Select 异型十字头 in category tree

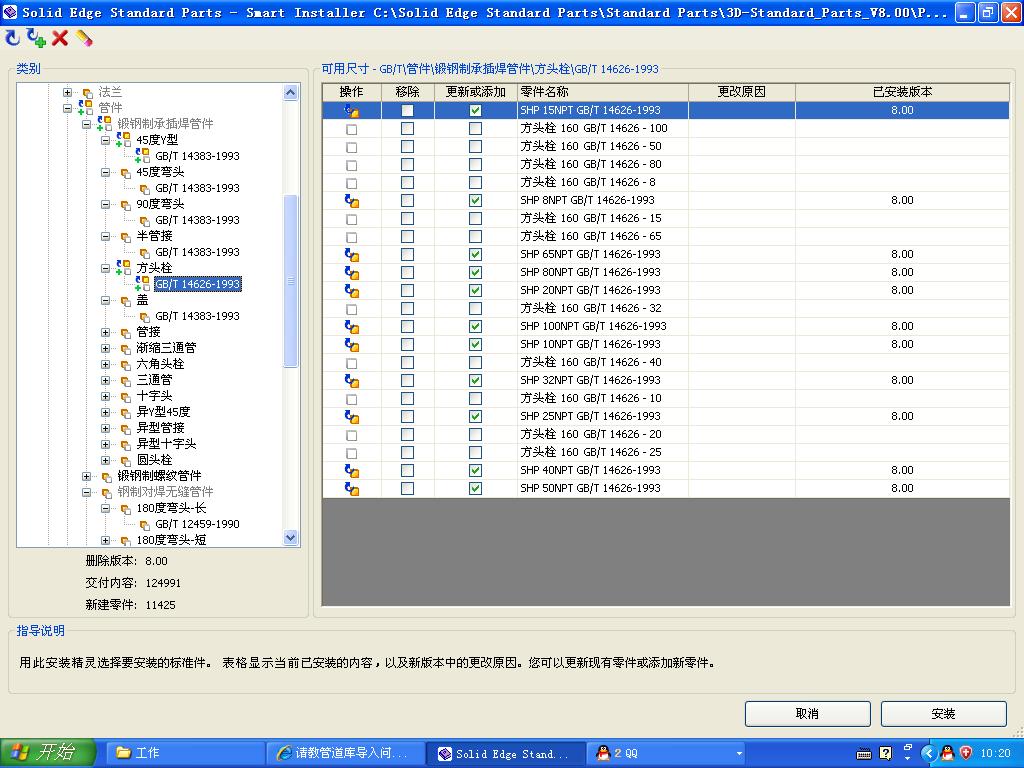[x=166, y=444]
